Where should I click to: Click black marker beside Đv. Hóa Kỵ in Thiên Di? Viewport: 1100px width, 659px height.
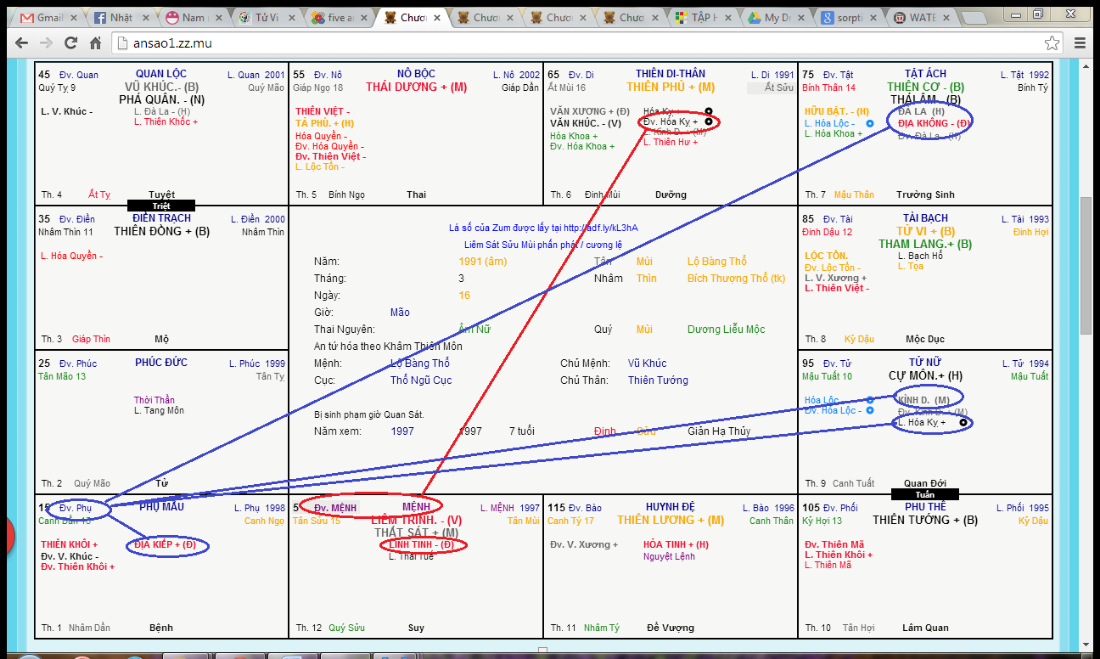point(708,121)
